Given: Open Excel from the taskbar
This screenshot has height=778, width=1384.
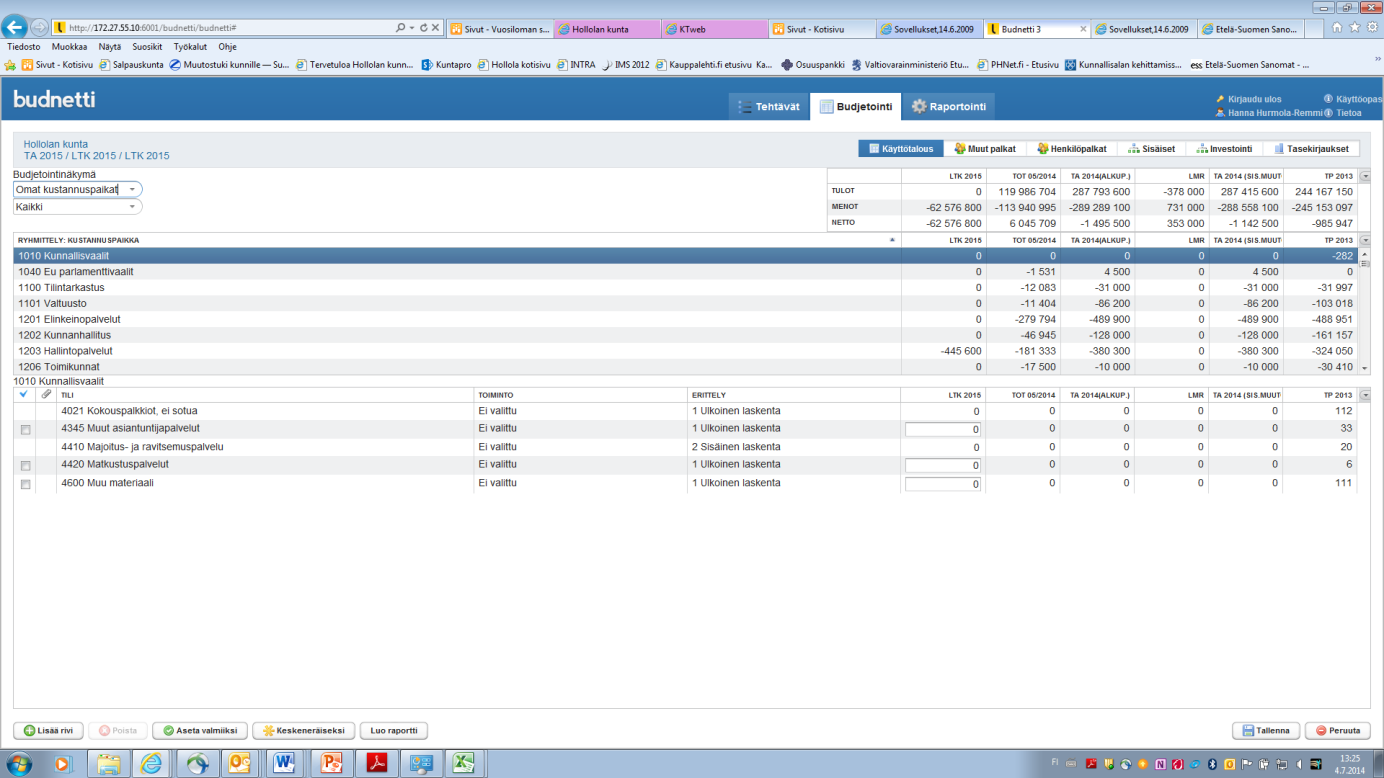Looking at the screenshot, I should click(x=464, y=764).
